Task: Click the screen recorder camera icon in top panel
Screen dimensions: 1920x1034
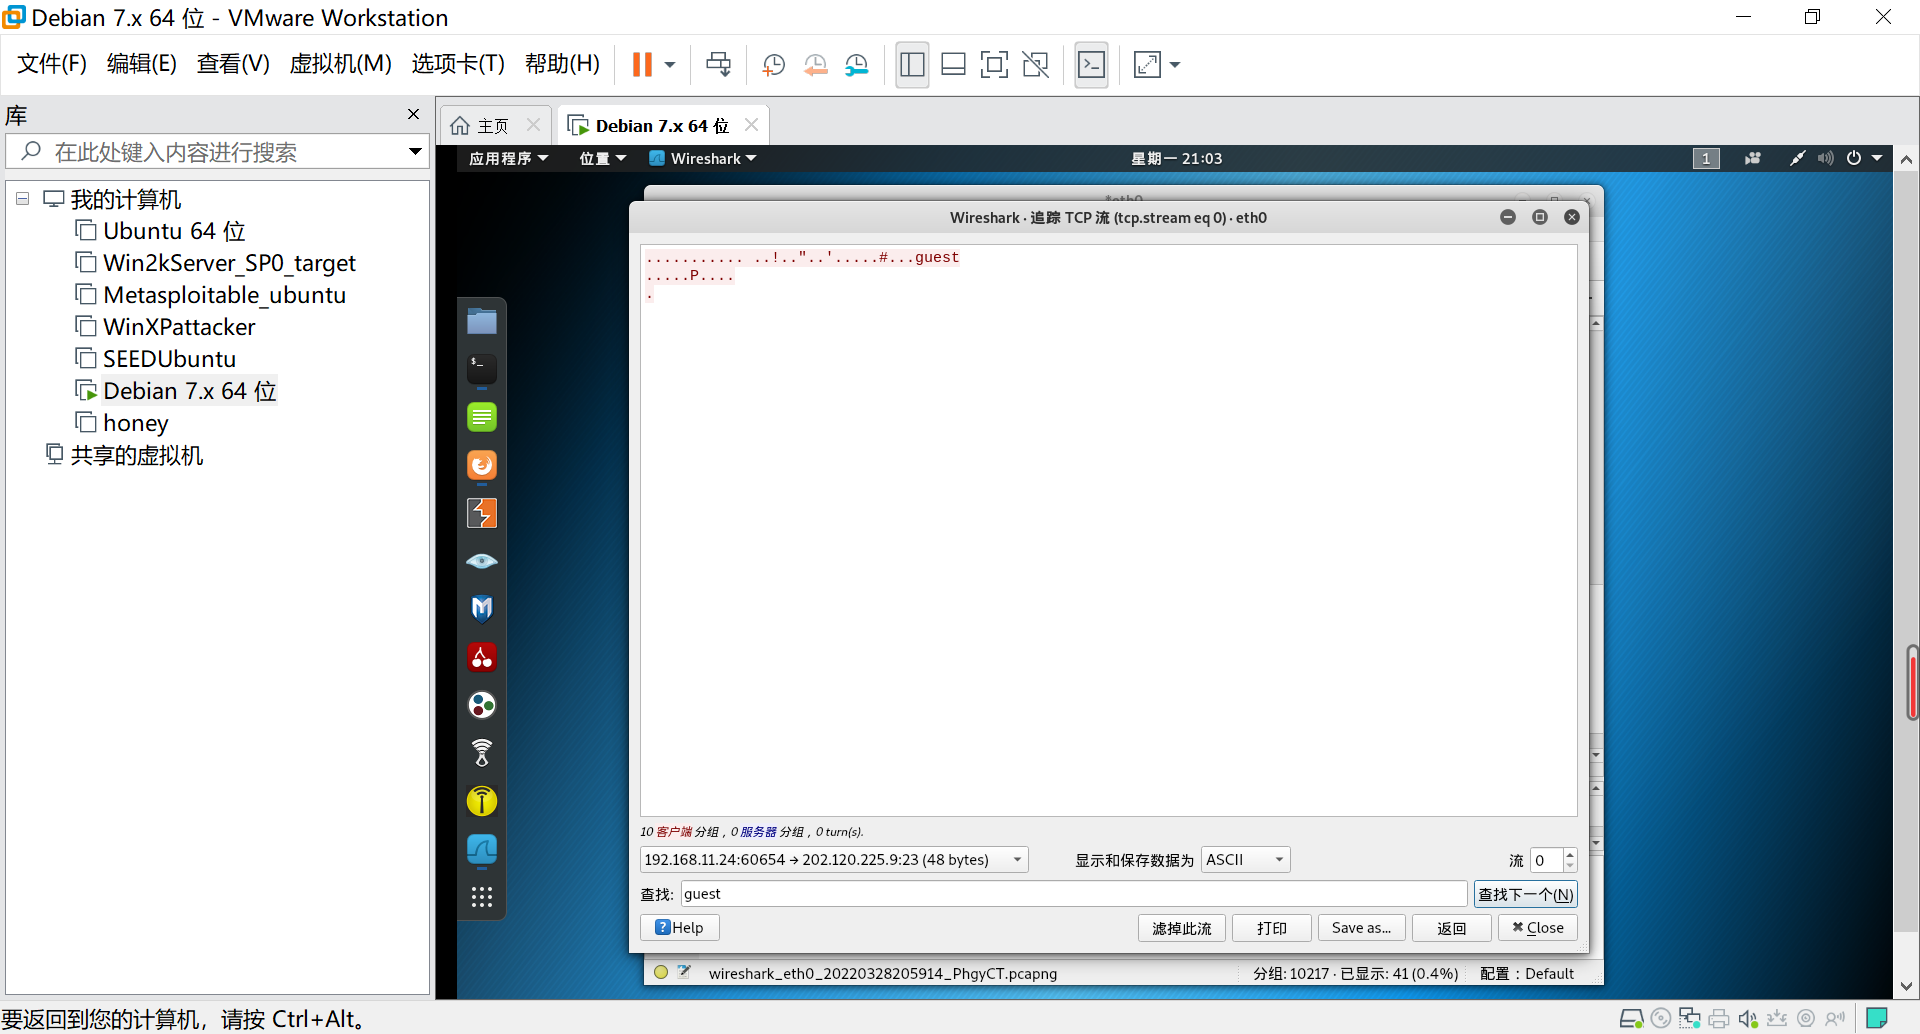Action: click(1753, 158)
